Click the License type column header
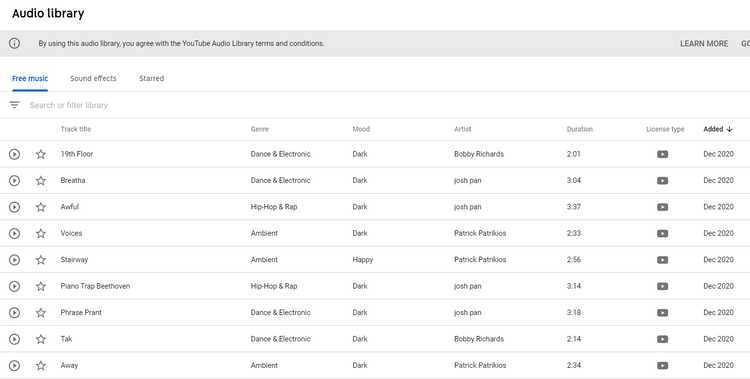This screenshot has height=379, width=750. tap(665, 129)
